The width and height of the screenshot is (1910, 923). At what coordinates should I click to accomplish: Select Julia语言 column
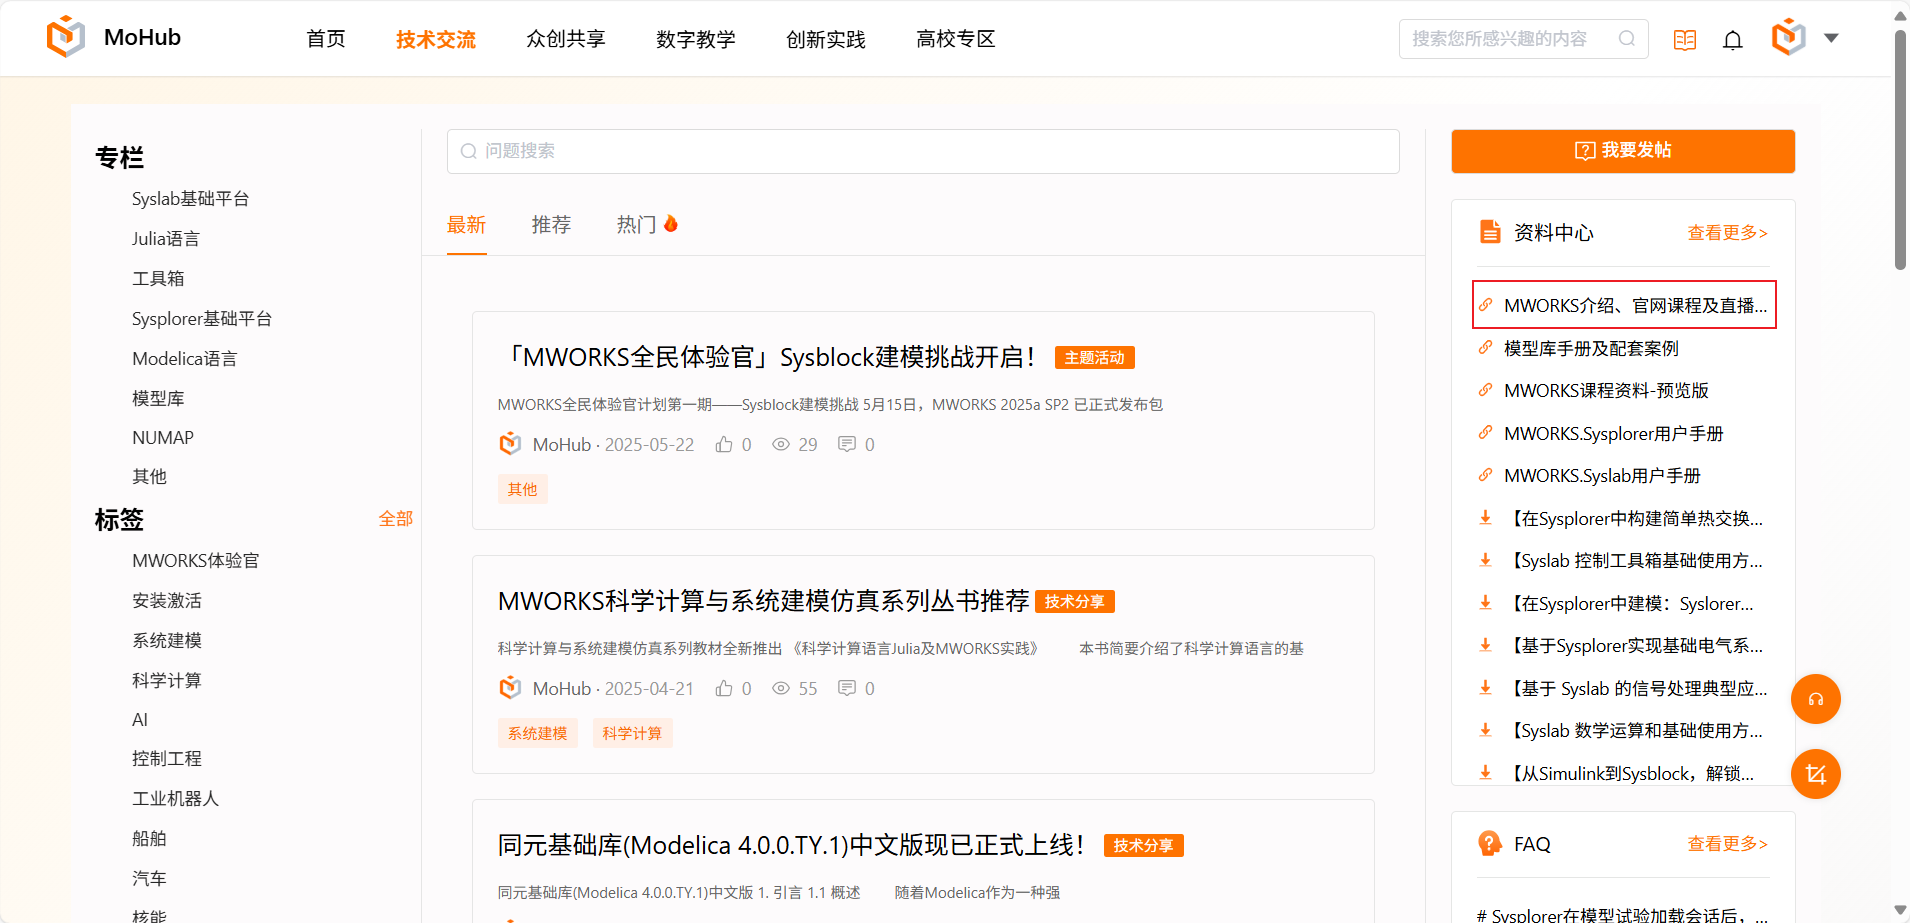pos(166,239)
